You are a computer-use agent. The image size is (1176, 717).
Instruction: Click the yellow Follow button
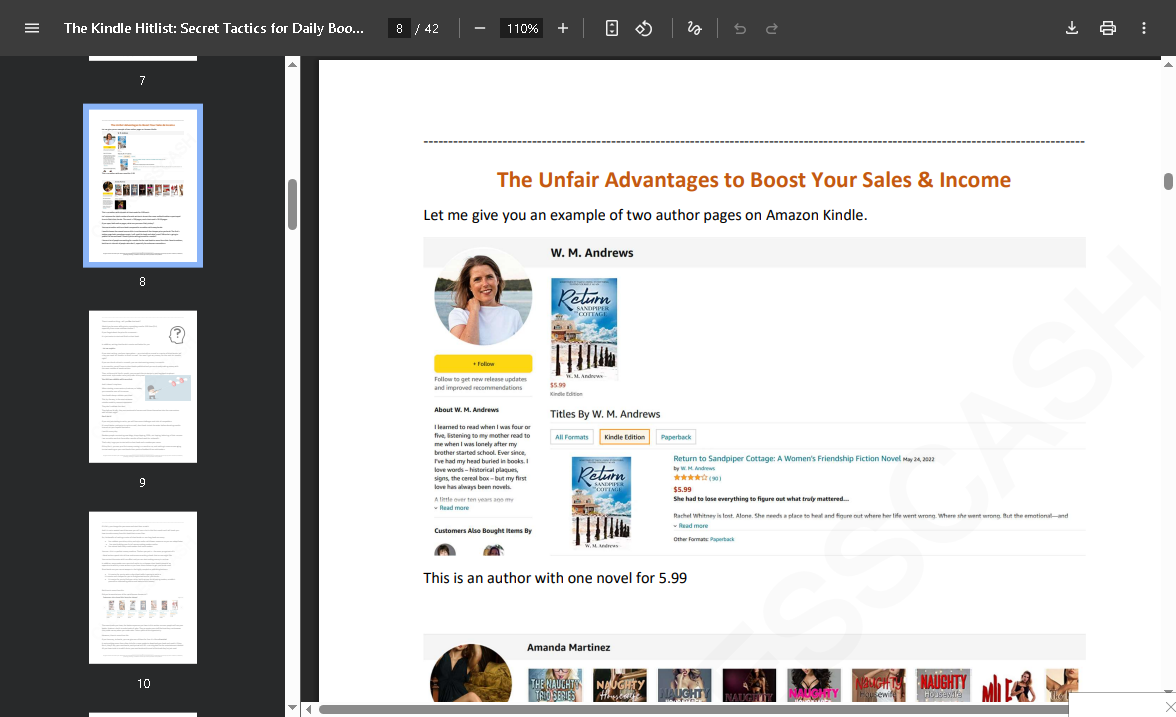pos(483,363)
